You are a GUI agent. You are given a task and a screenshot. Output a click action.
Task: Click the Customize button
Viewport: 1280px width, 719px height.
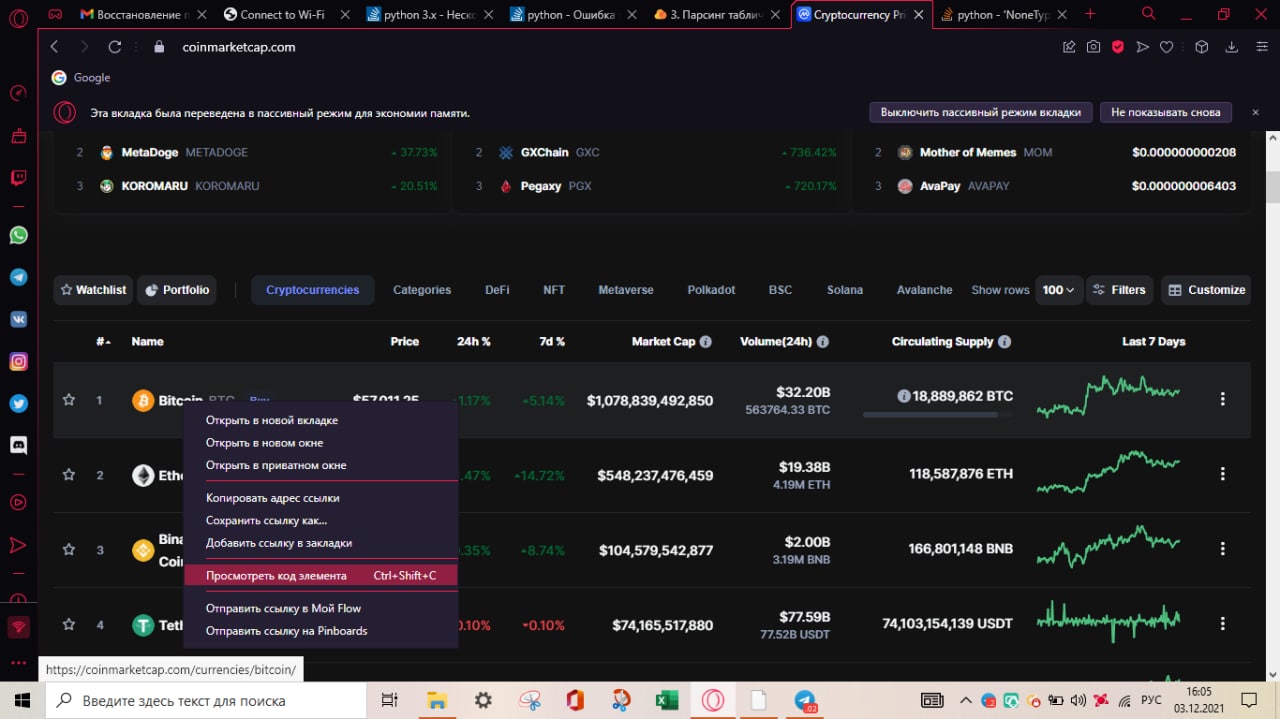point(1206,290)
